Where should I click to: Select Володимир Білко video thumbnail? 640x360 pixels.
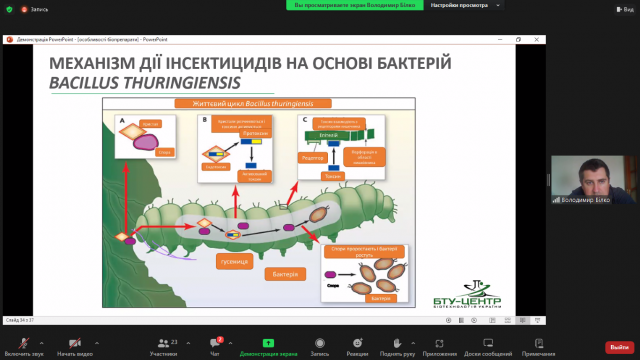pyautogui.click(x=593, y=180)
